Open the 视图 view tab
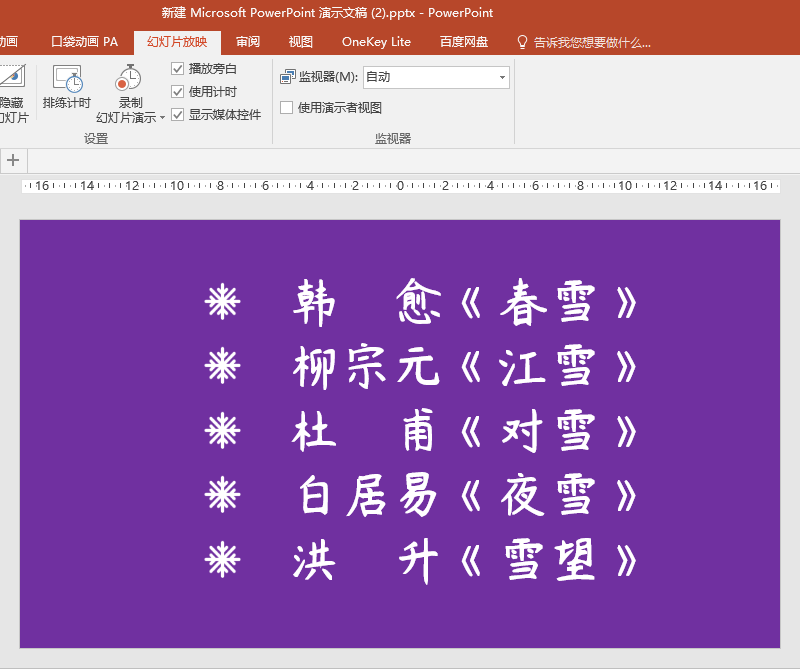Image resolution: width=800 pixels, height=669 pixels. 301,42
